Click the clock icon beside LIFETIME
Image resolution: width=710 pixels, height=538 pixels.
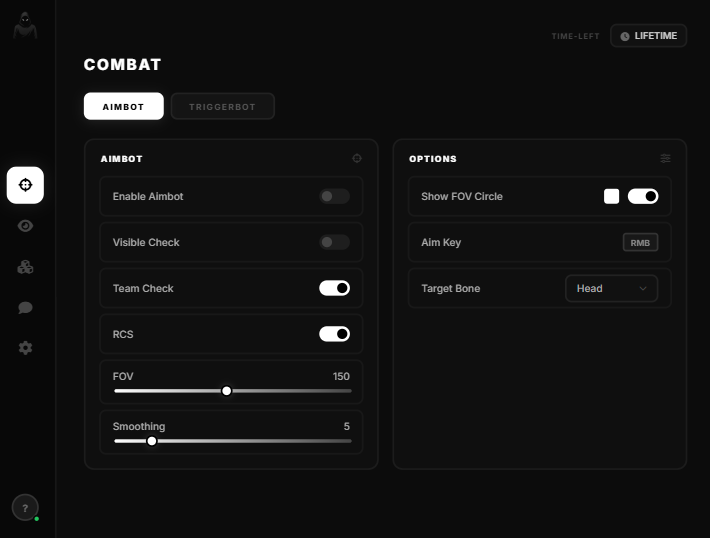[624, 36]
